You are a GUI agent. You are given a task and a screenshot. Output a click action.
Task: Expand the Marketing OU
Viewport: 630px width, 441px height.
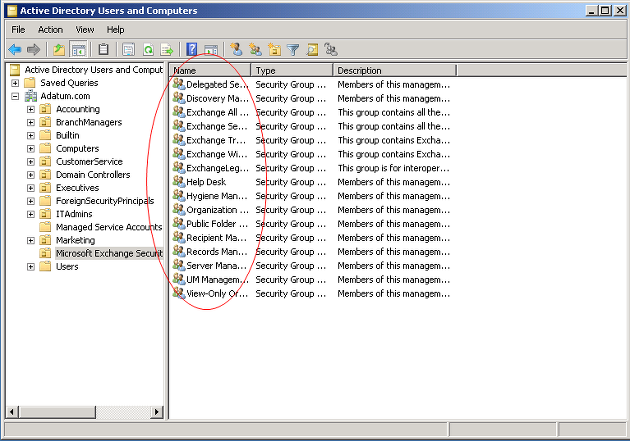pos(31,241)
